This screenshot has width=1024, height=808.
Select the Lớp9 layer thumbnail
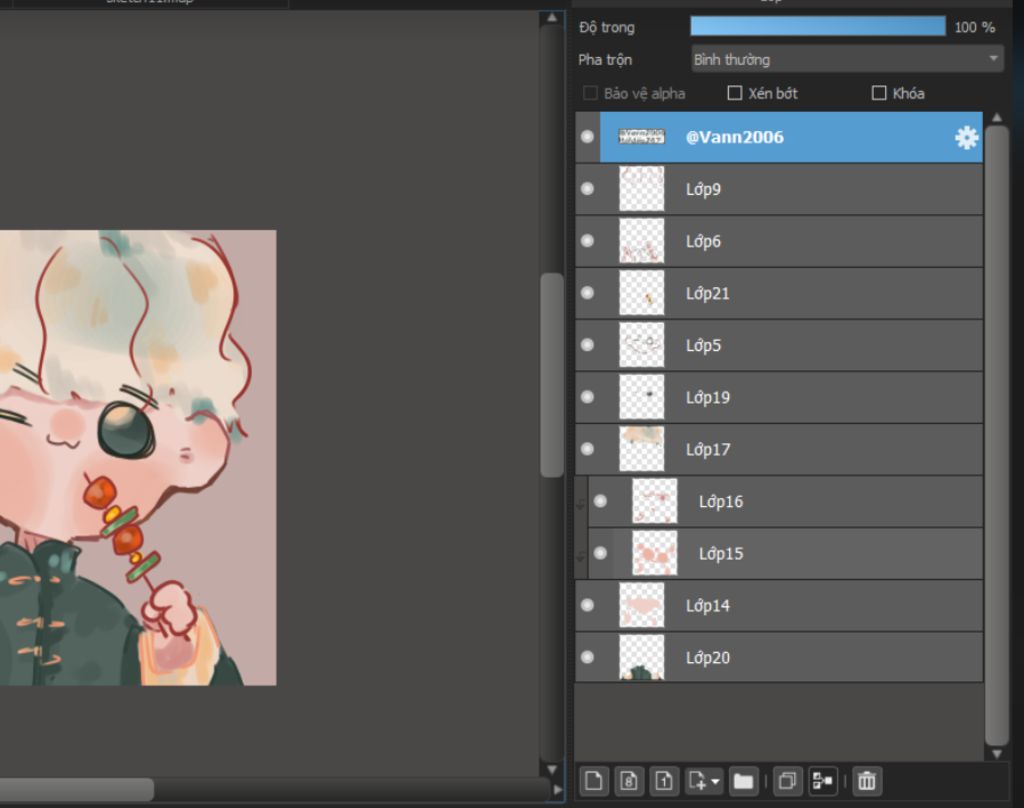pyautogui.click(x=641, y=189)
